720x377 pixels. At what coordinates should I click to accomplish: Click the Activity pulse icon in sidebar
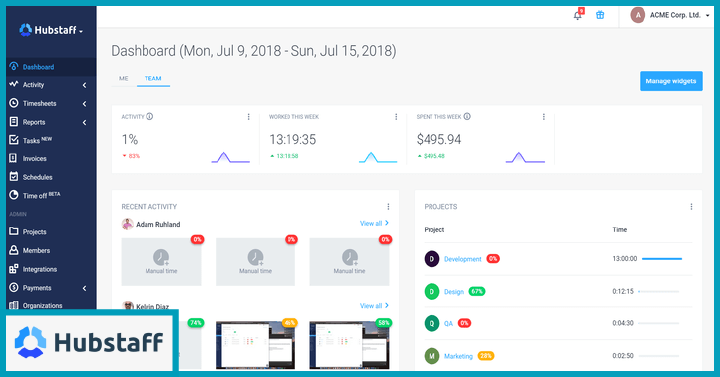click(x=14, y=84)
